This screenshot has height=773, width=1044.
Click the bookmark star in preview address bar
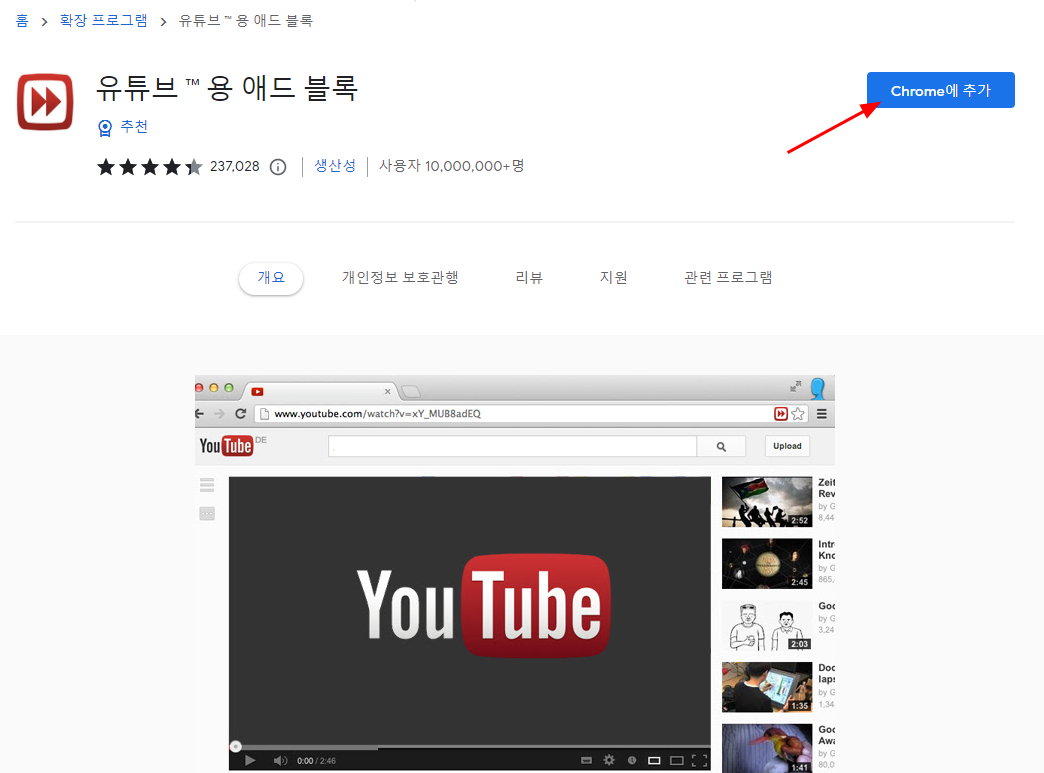pyautogui.click(x=798, y=414)
